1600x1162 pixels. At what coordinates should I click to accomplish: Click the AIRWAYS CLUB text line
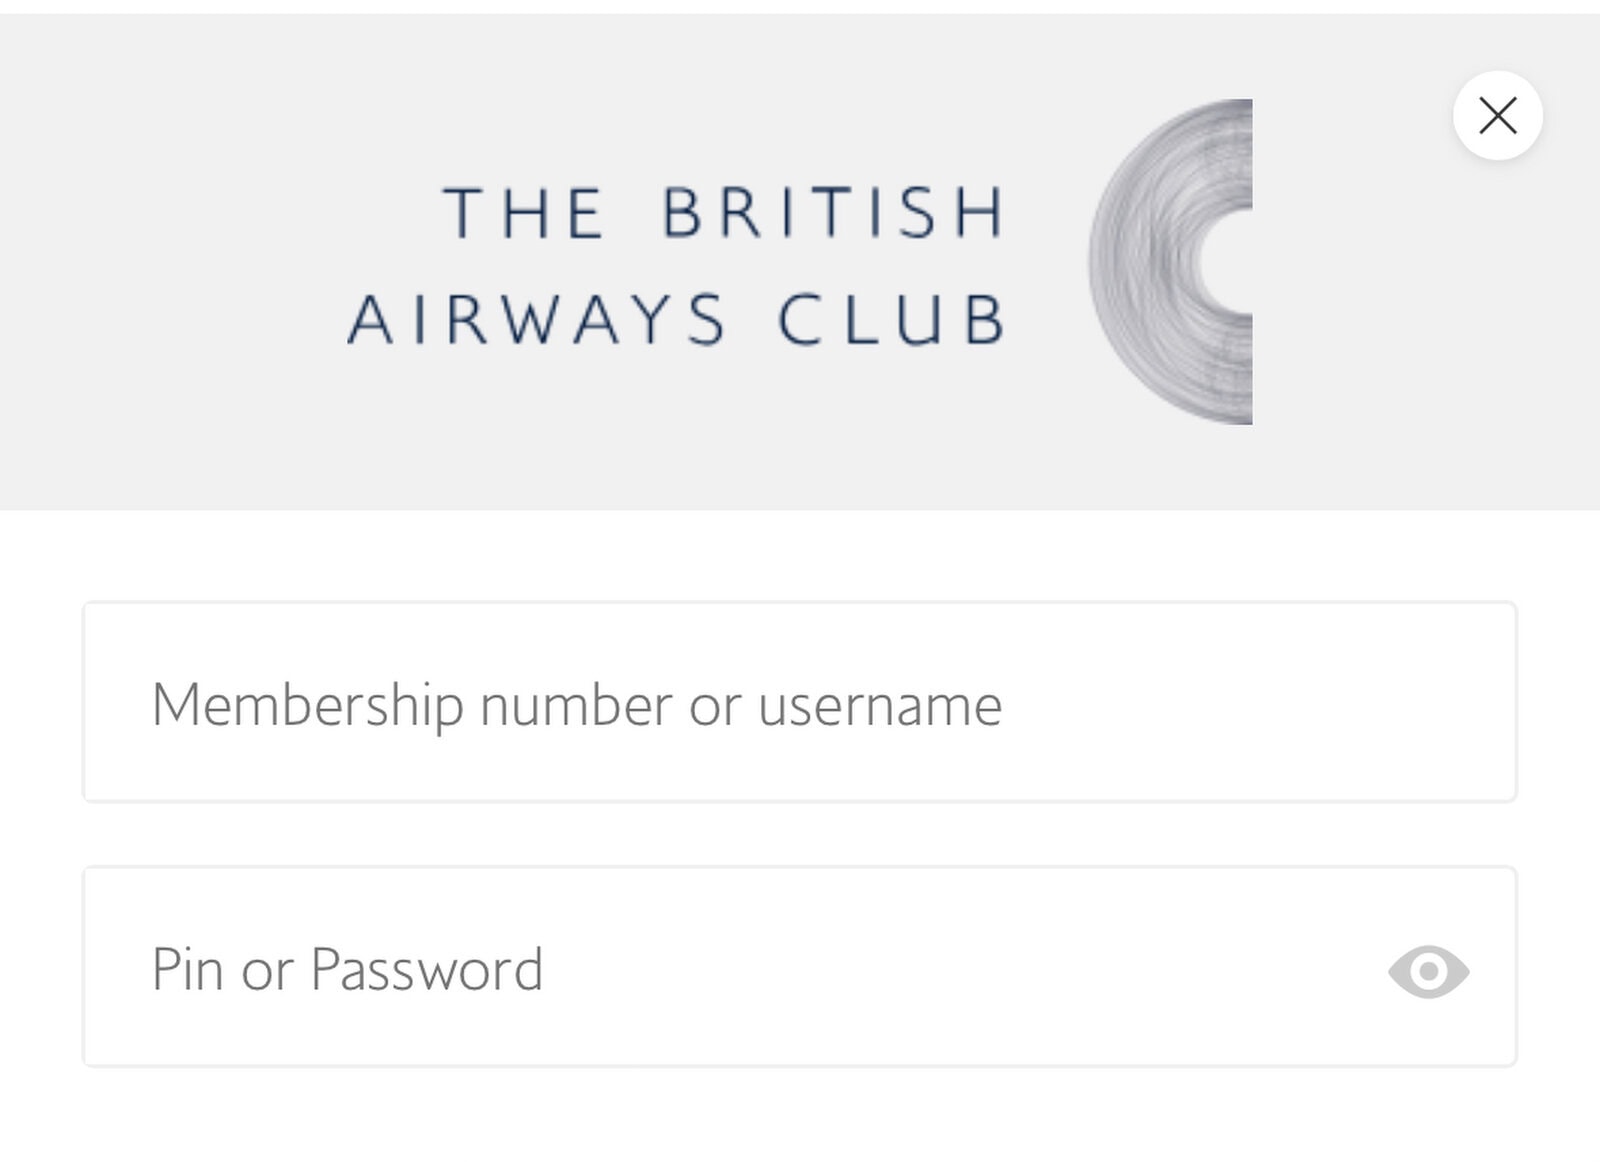coord(676,320)
